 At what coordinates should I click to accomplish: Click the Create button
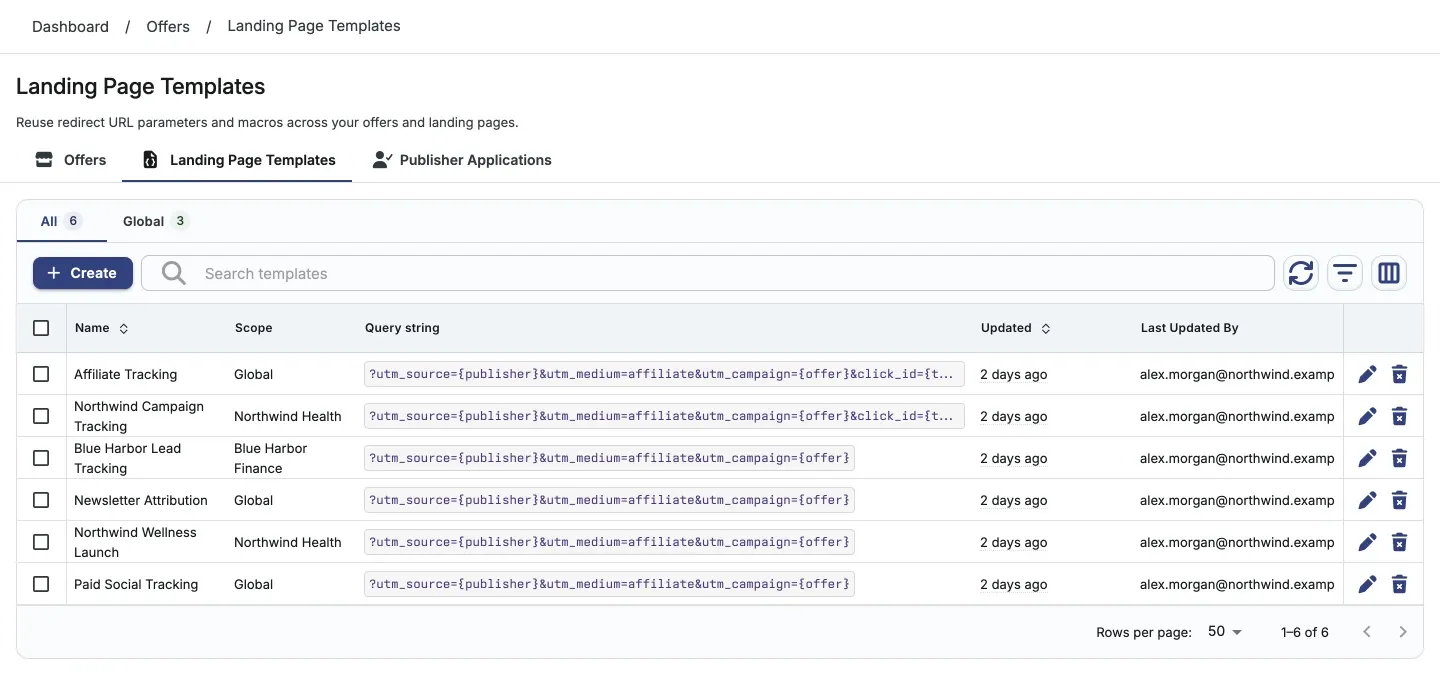83,273
